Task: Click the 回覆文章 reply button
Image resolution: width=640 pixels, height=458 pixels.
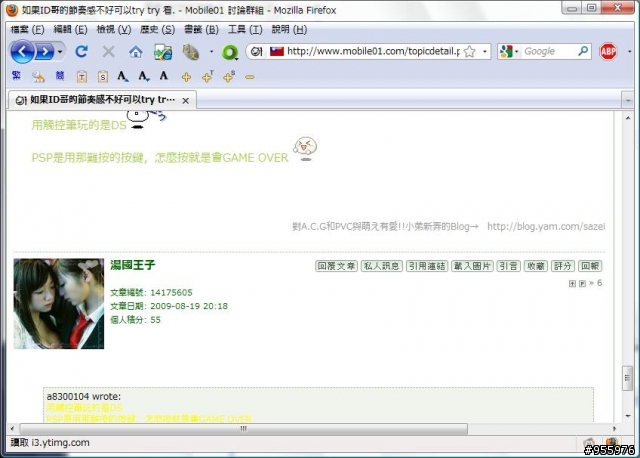Action: (336, 266)
